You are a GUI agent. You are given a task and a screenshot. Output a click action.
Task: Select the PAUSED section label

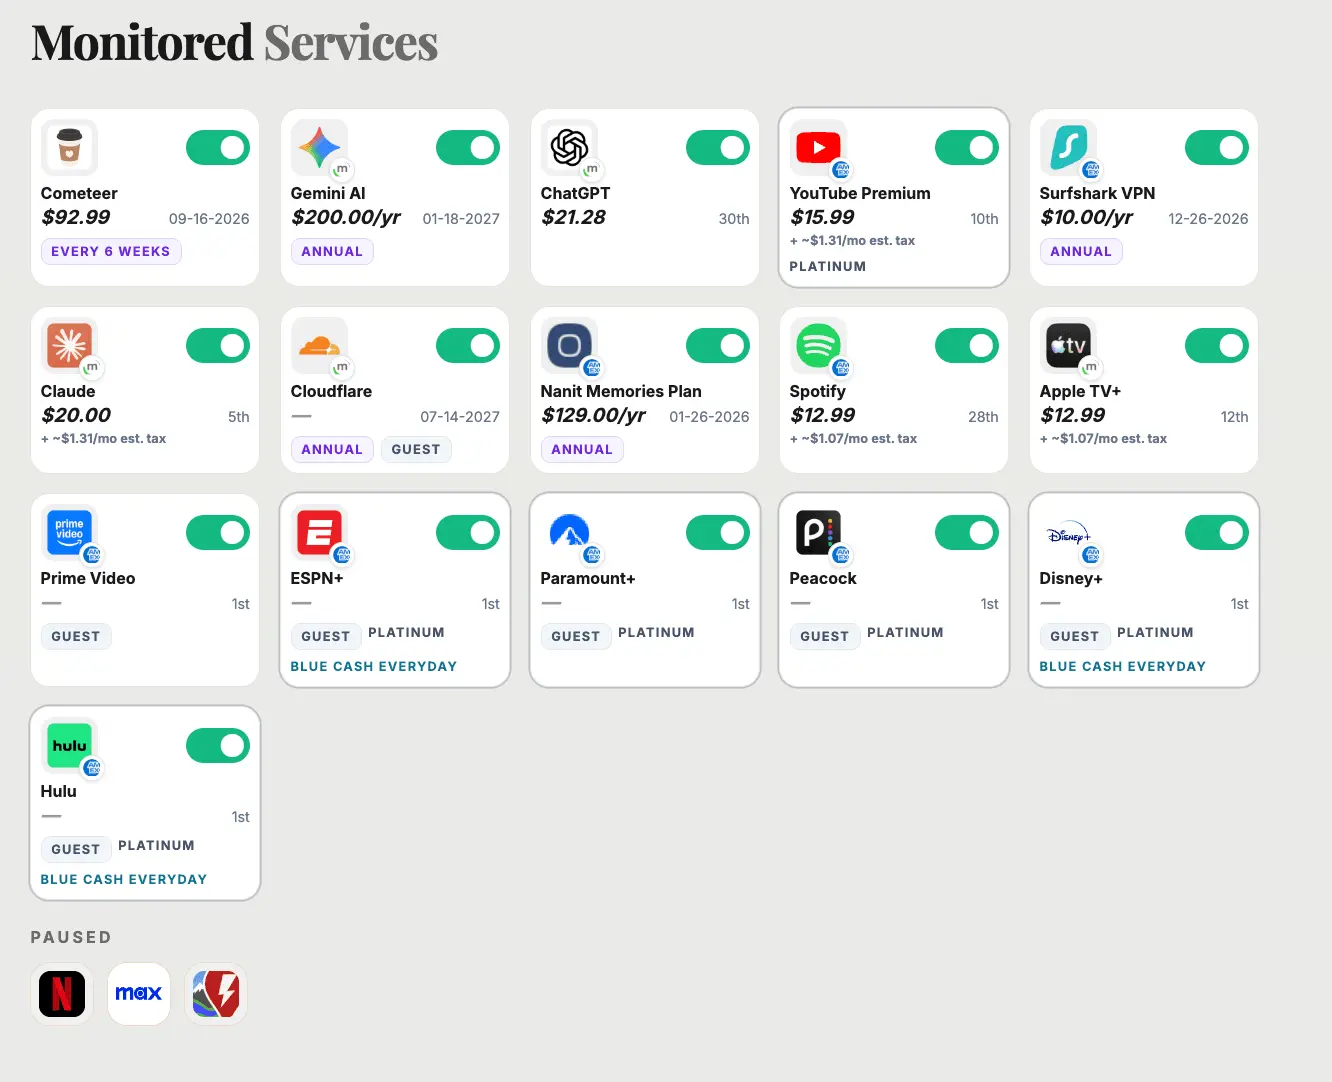click(71, 937)
